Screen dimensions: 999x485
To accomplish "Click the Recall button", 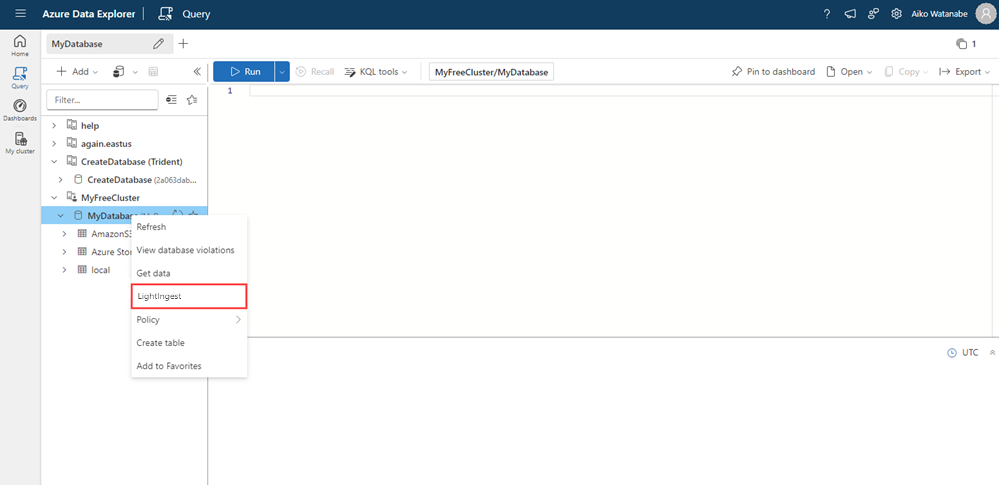I will click(x=315, y=71).
